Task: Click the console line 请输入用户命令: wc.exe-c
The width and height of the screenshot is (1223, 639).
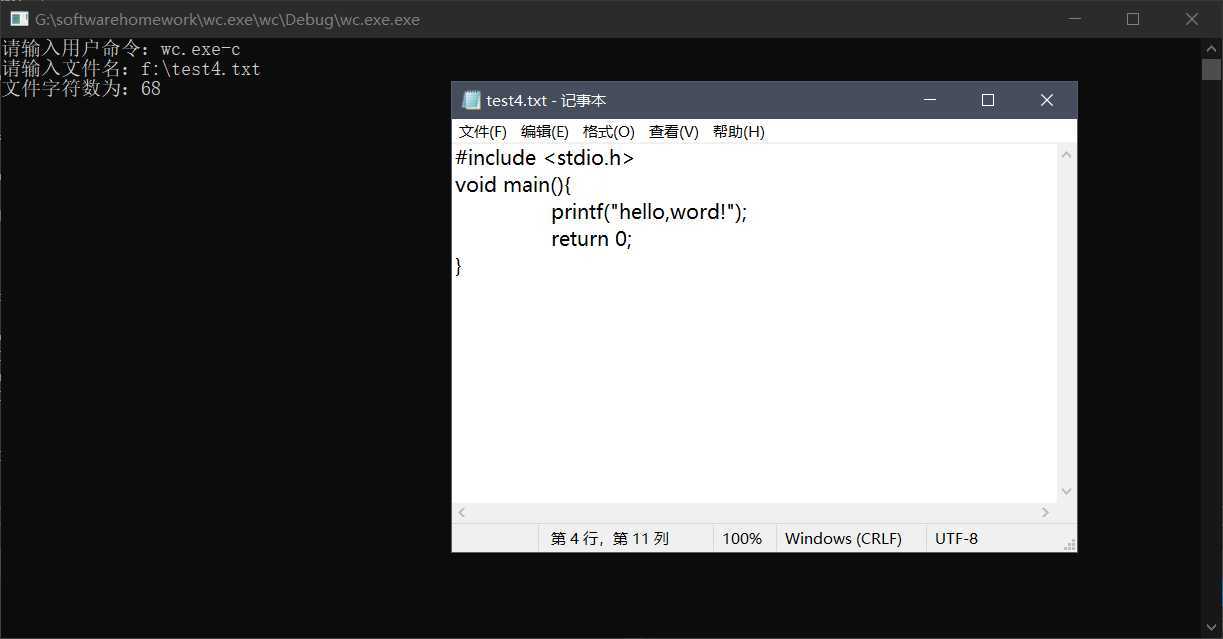Action: tap(121, 49)
